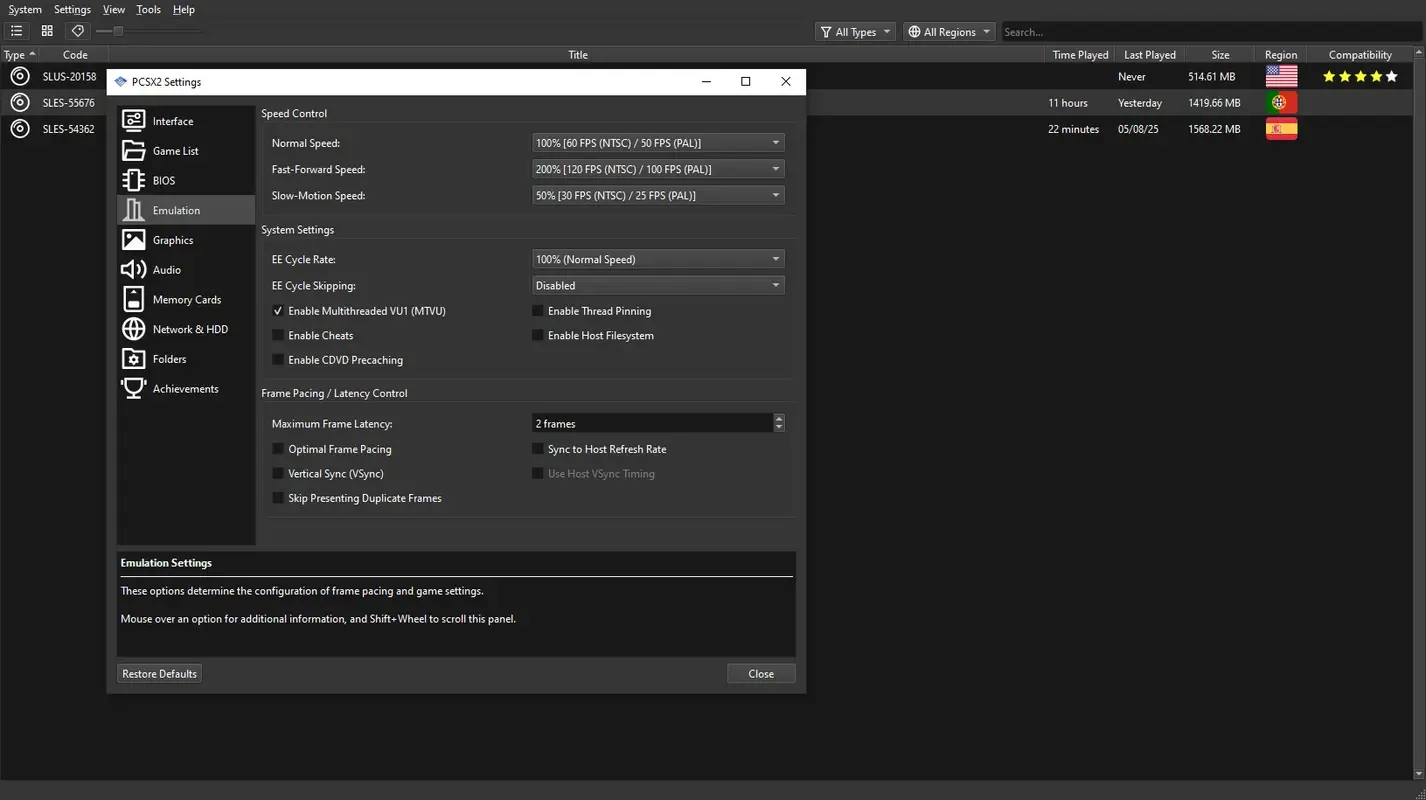Expand the Fast-Forward Speed dropdown

(x=657, y=168)
